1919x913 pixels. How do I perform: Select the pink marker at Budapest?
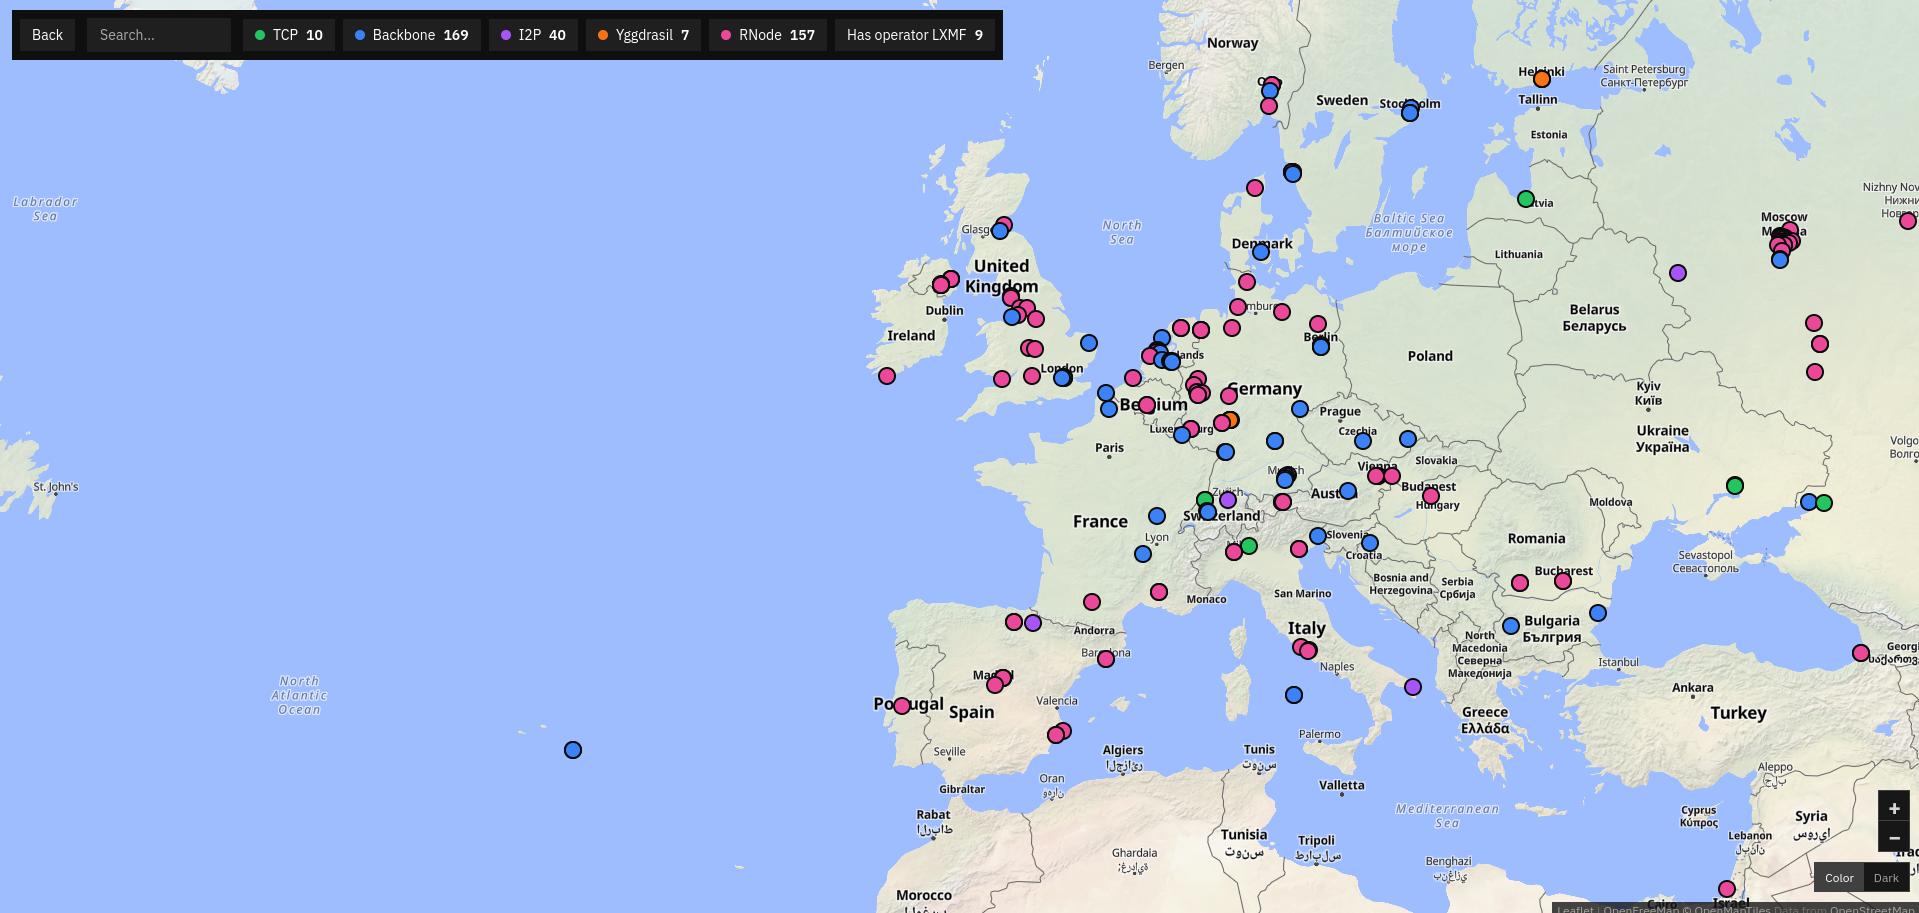coord(1431,496)
